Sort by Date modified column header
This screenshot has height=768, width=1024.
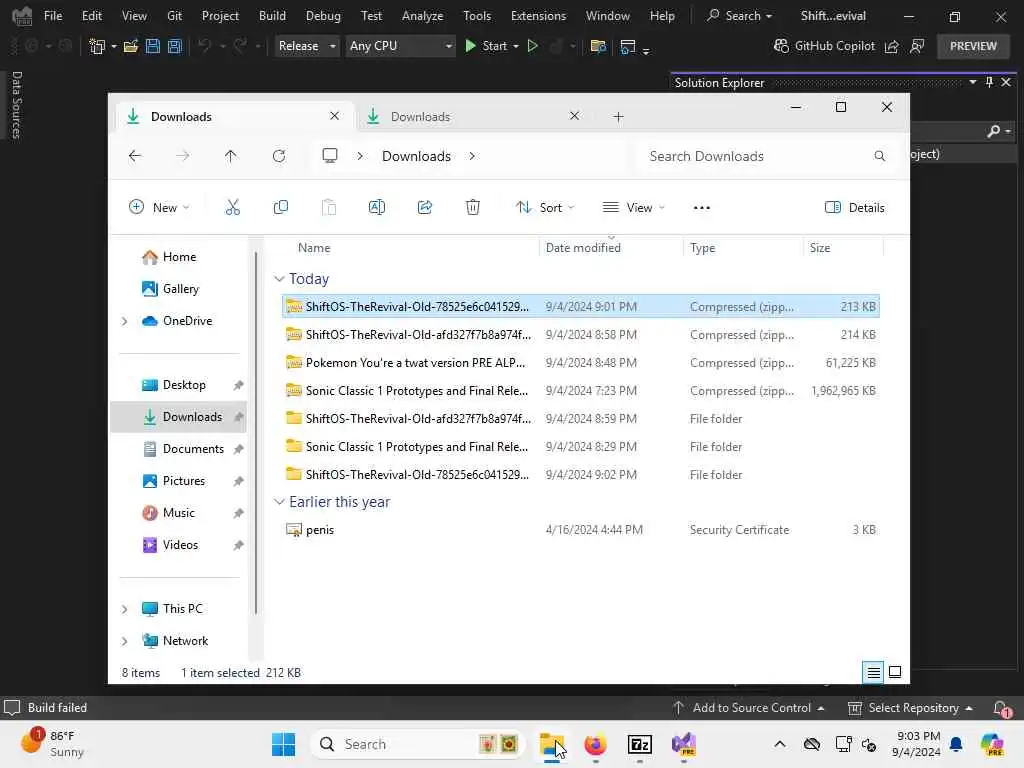tap(583, 248)
